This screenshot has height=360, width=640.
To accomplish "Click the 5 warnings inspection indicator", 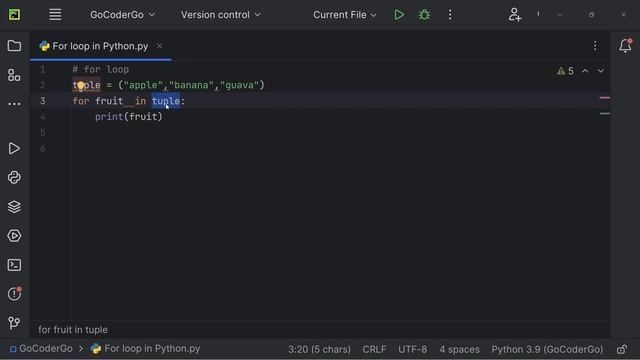I will click(x=565, y=71).
